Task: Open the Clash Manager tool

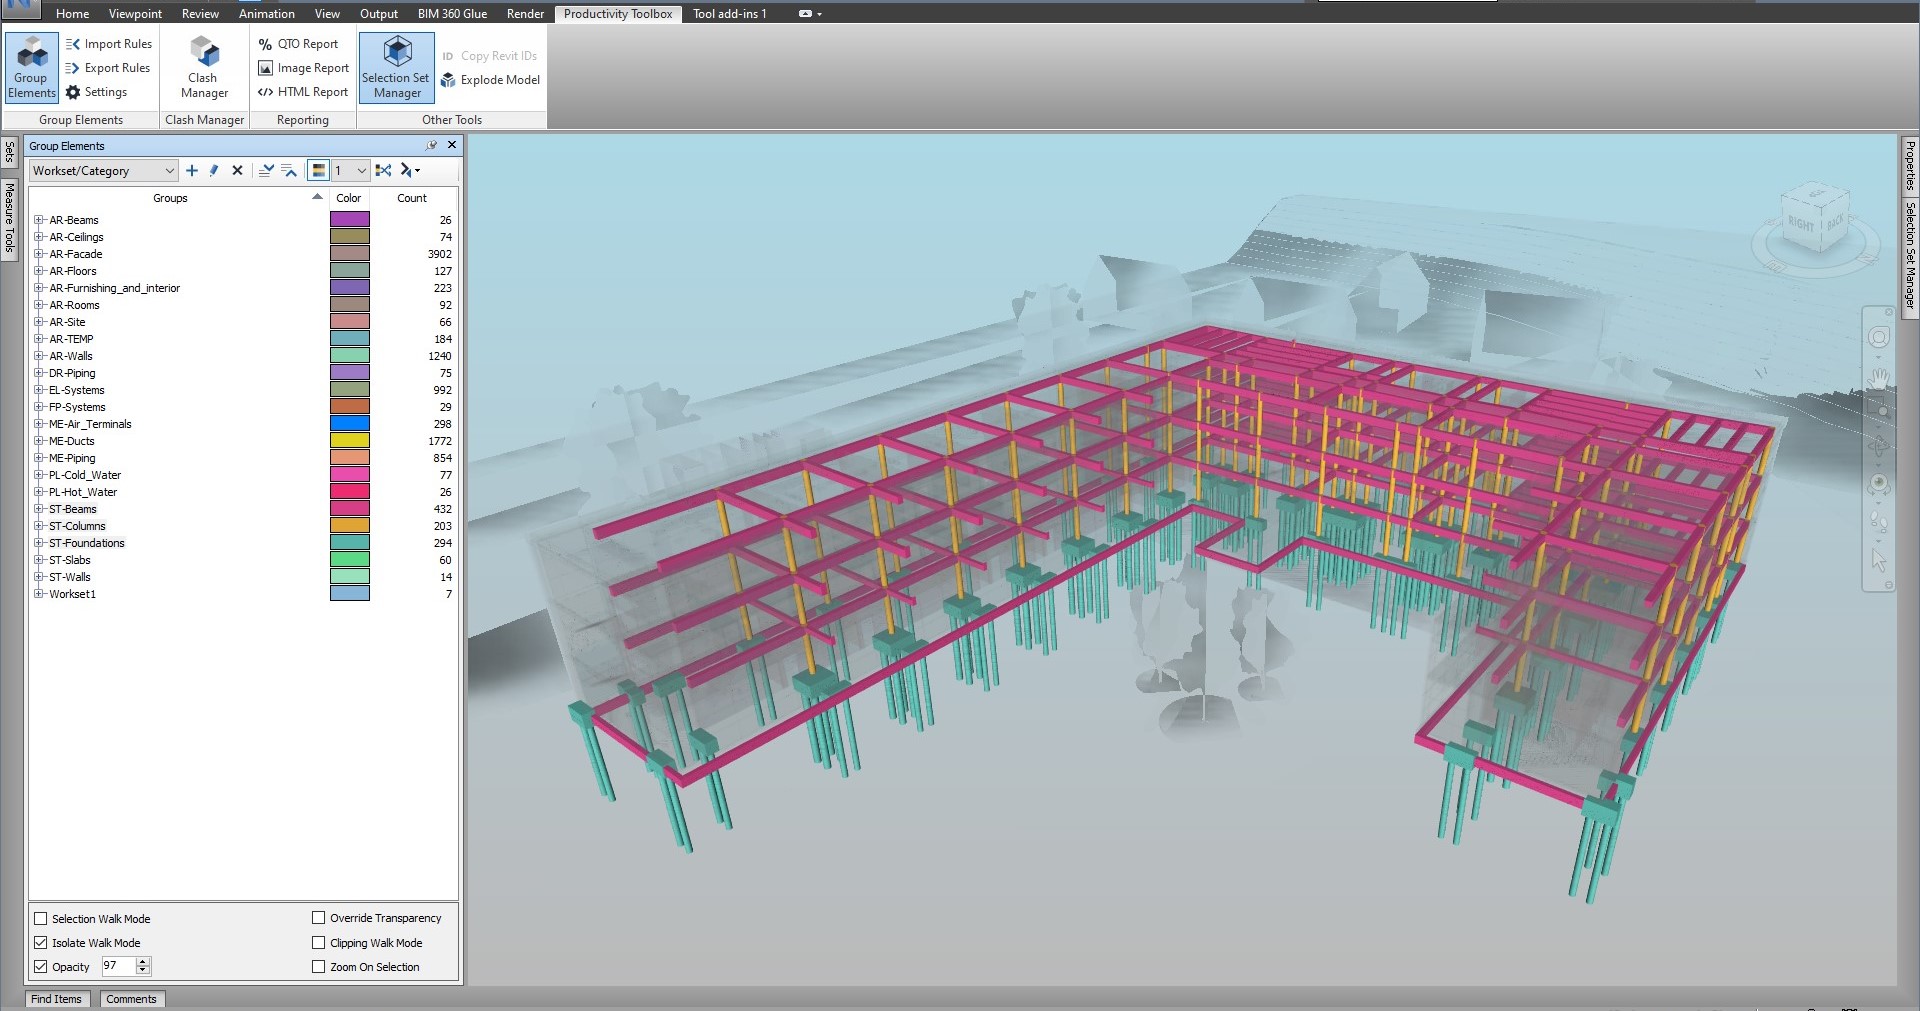Action: (204, 67)
